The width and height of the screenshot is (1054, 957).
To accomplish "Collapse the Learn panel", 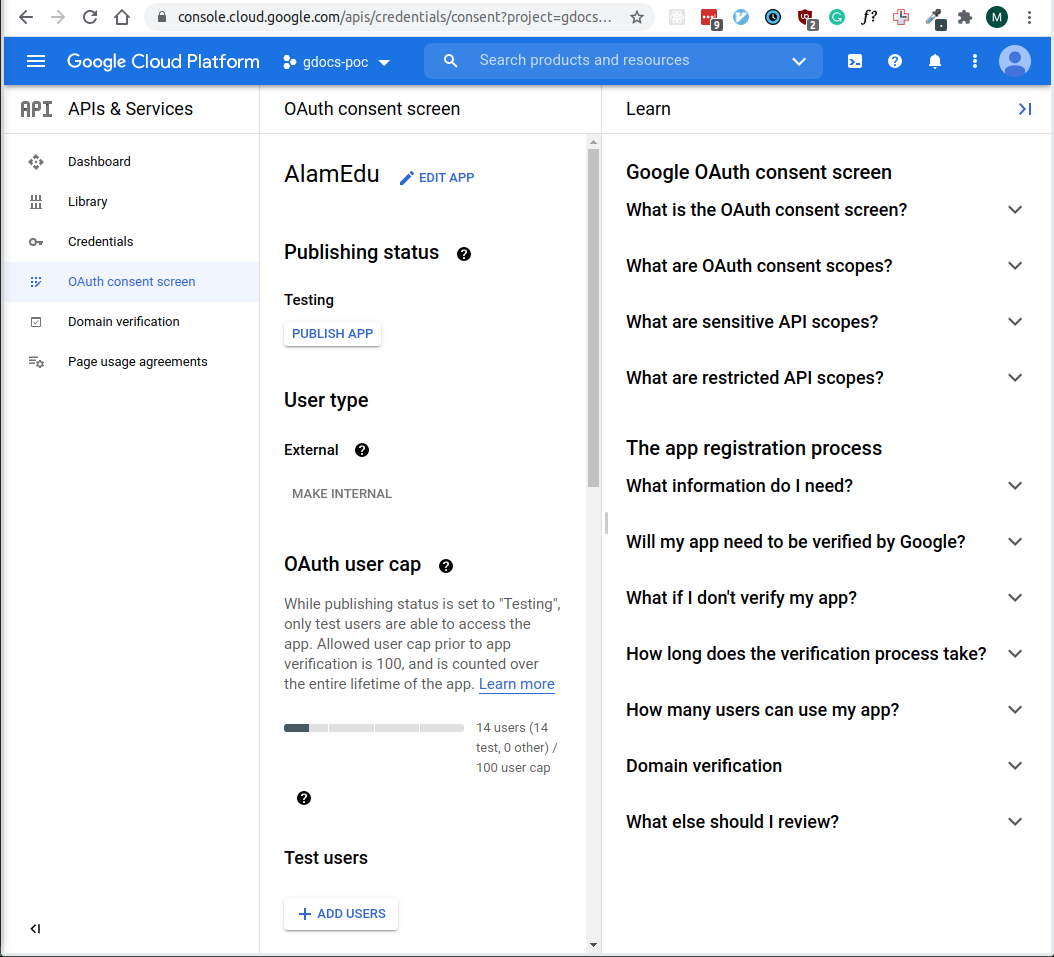I will point(1025,109).
